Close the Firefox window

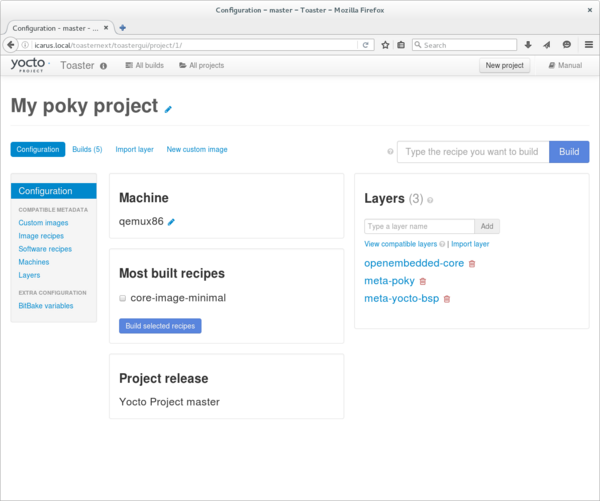point(590,10)
